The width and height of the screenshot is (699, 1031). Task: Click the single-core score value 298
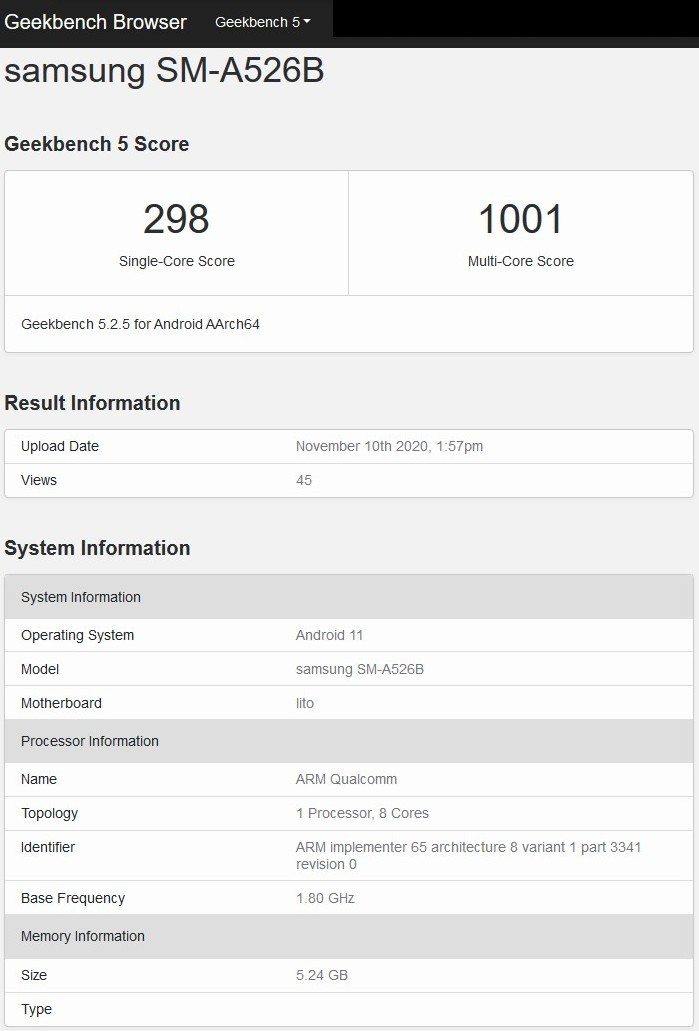[176, 219]
